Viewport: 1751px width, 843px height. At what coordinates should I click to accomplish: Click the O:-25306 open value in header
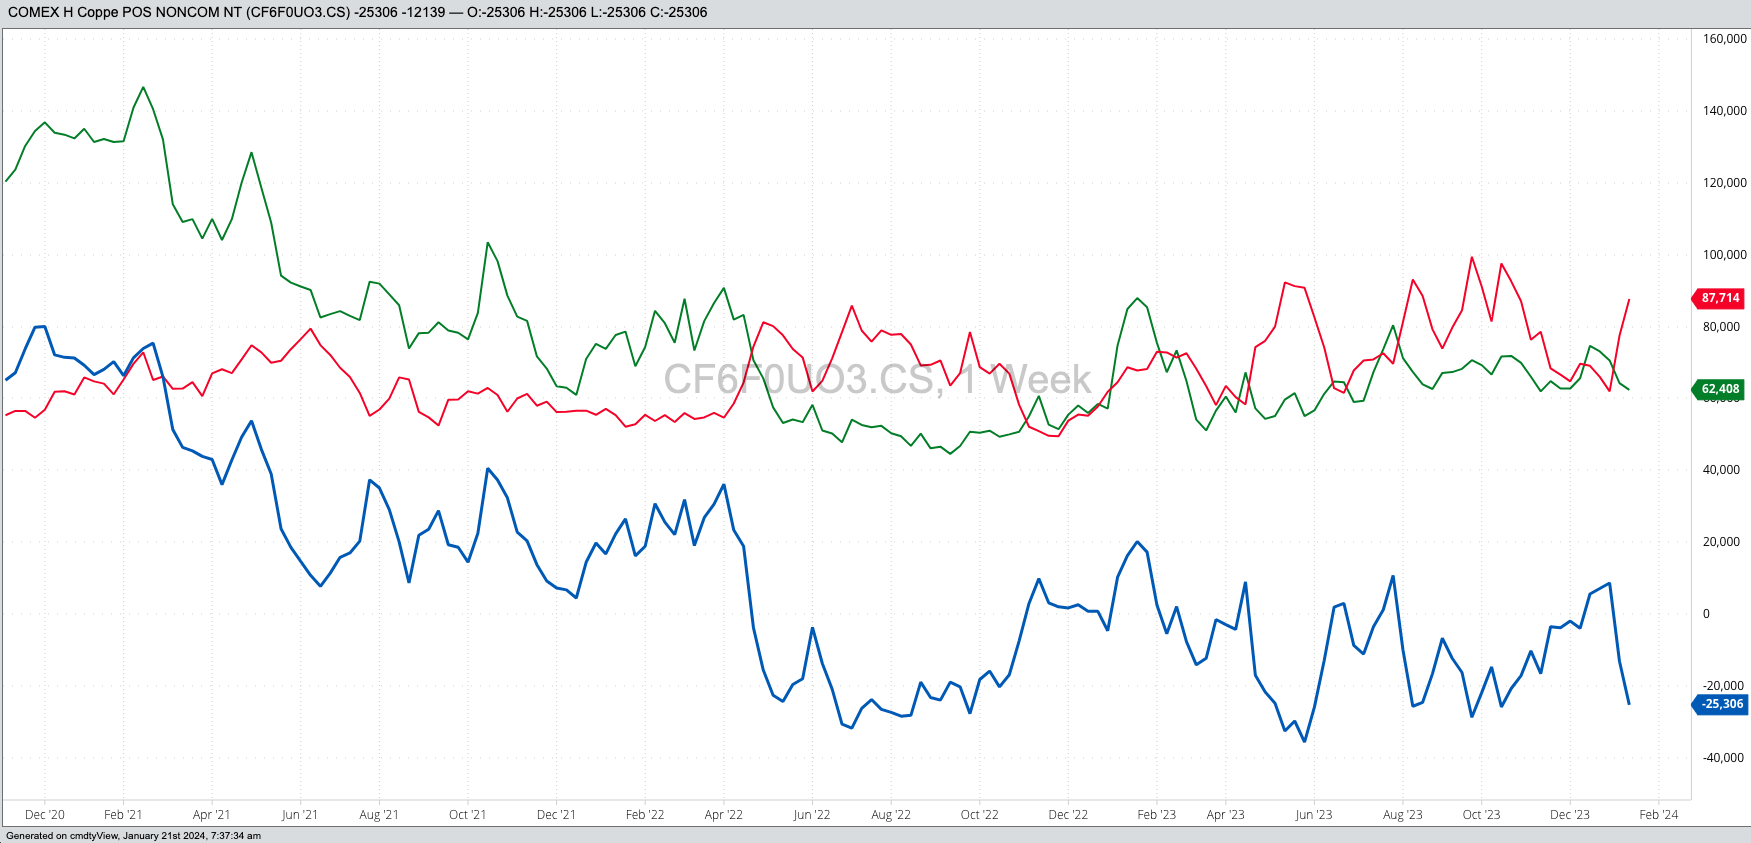495,12
